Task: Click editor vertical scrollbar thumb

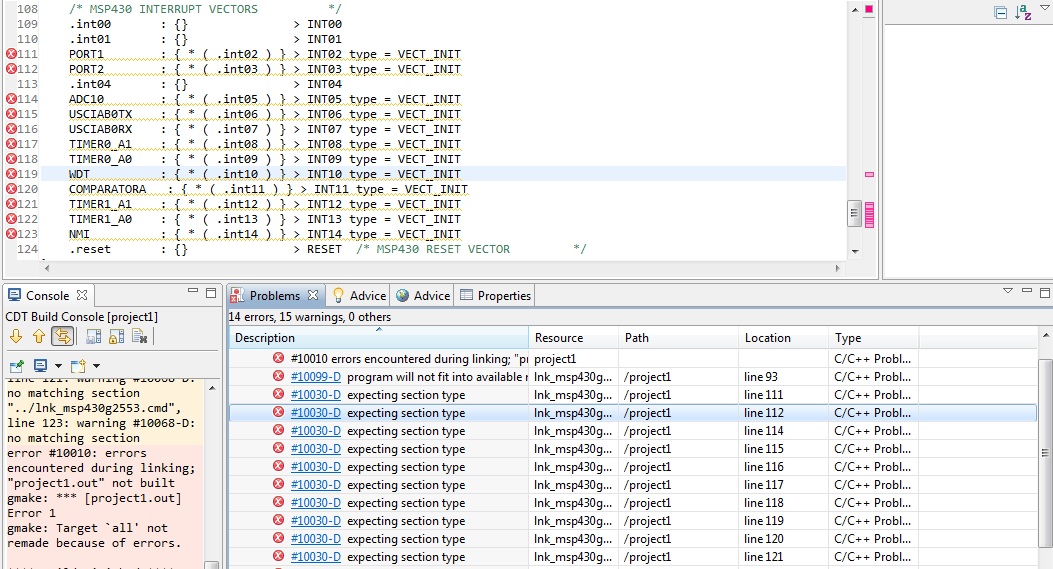Action: click(x=854, y=214)
